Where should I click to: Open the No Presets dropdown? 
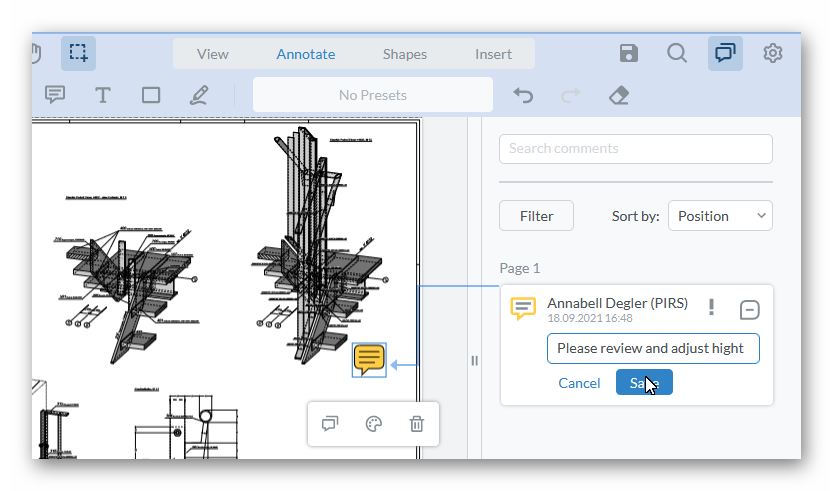coord(373,95)
